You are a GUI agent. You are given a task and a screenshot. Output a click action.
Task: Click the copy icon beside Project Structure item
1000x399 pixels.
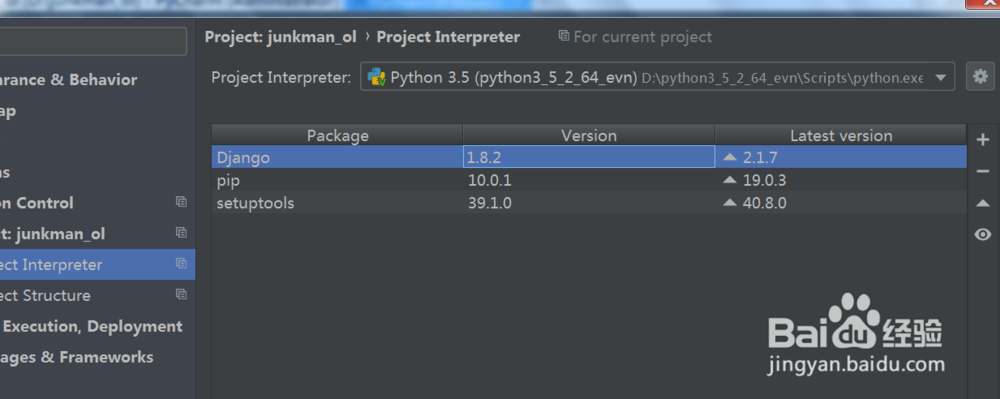(x=181, y=294)
